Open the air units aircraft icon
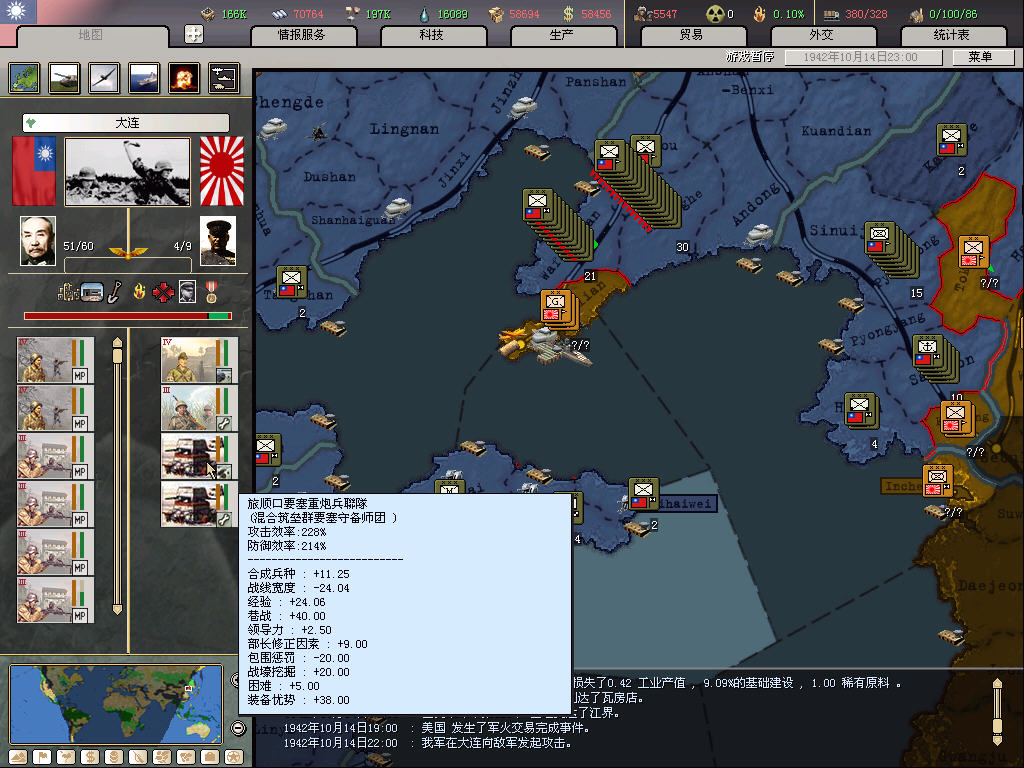The width and height of the screenshot is (1024, 768). [x=104, y=78]
